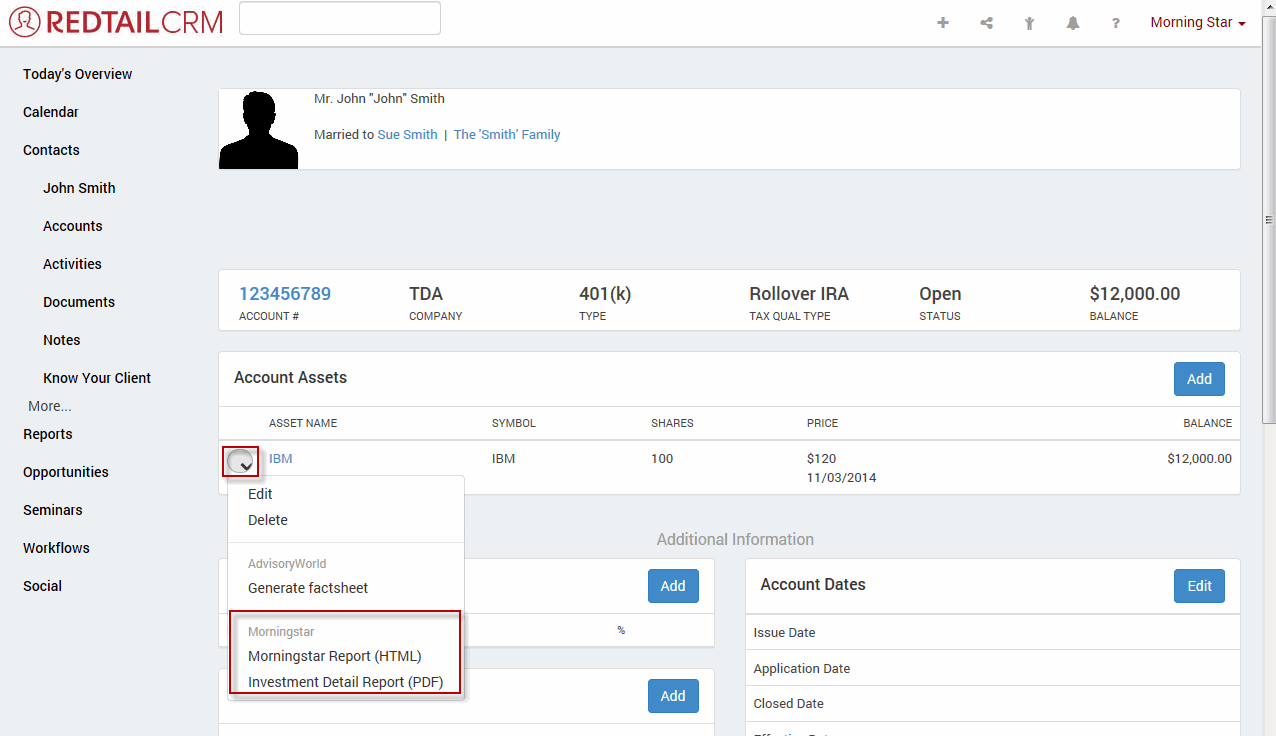
Task: Expand the More... sidebar section
Action: click(50, 406)
